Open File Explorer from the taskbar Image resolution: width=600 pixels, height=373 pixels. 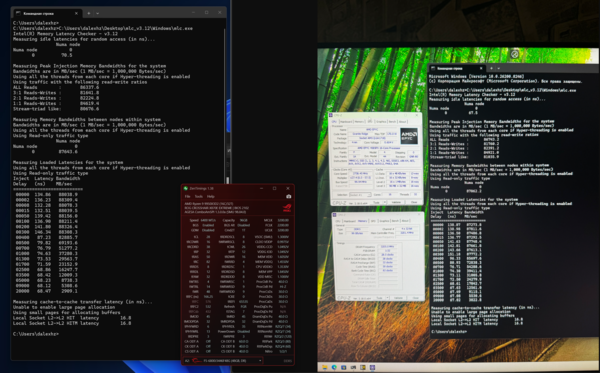(324, 368)
